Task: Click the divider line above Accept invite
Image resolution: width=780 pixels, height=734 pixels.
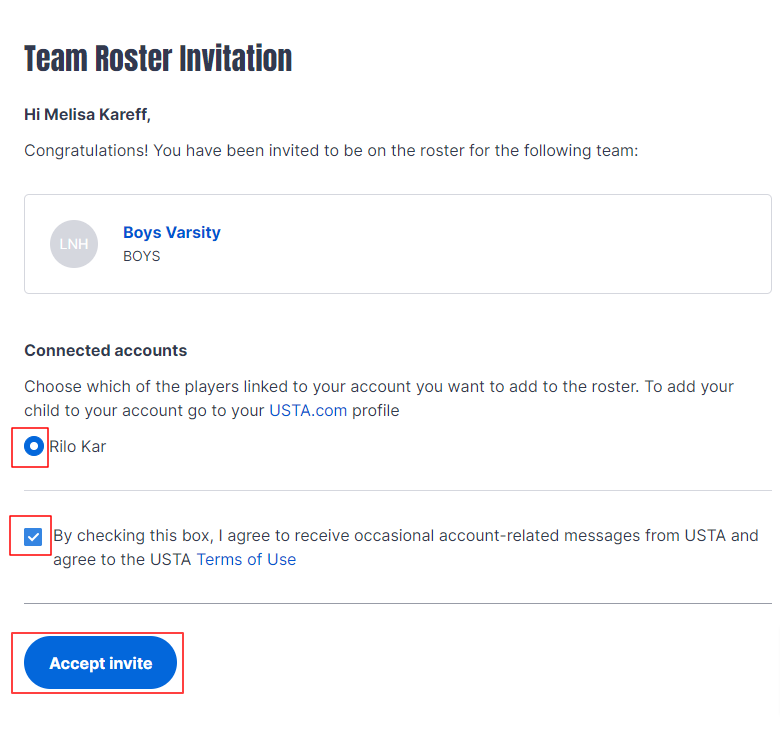Action: 398,604
